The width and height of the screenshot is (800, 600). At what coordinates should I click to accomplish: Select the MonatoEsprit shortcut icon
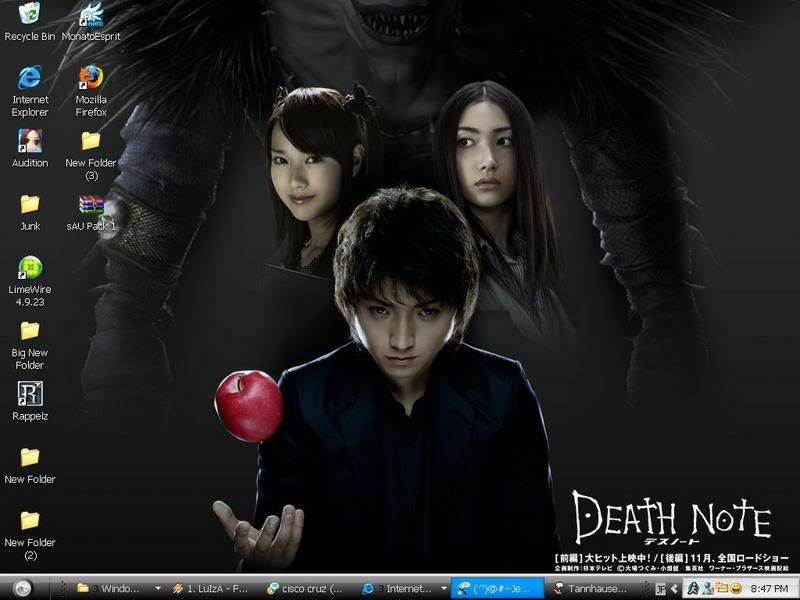click(91, 21)
